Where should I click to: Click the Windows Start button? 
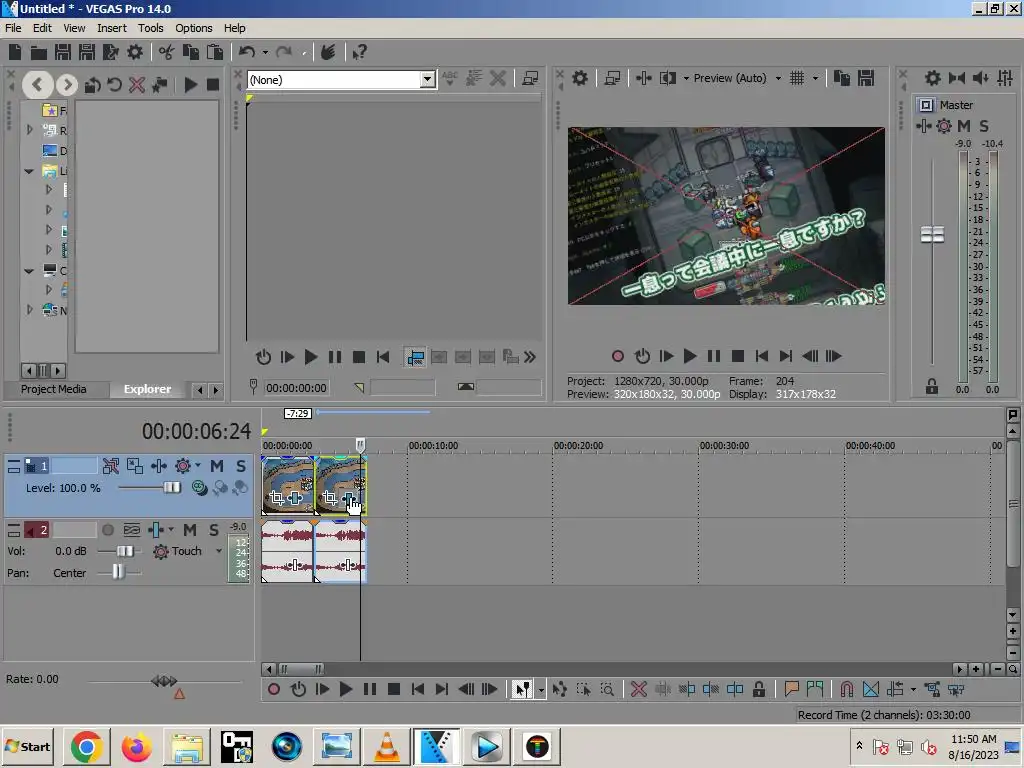click(27, 746)
